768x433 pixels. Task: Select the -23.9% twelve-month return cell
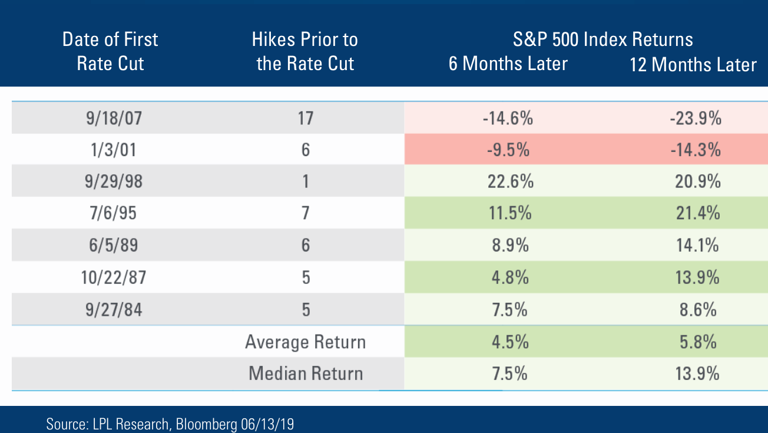pyautogui.click(x=696, y=118)
